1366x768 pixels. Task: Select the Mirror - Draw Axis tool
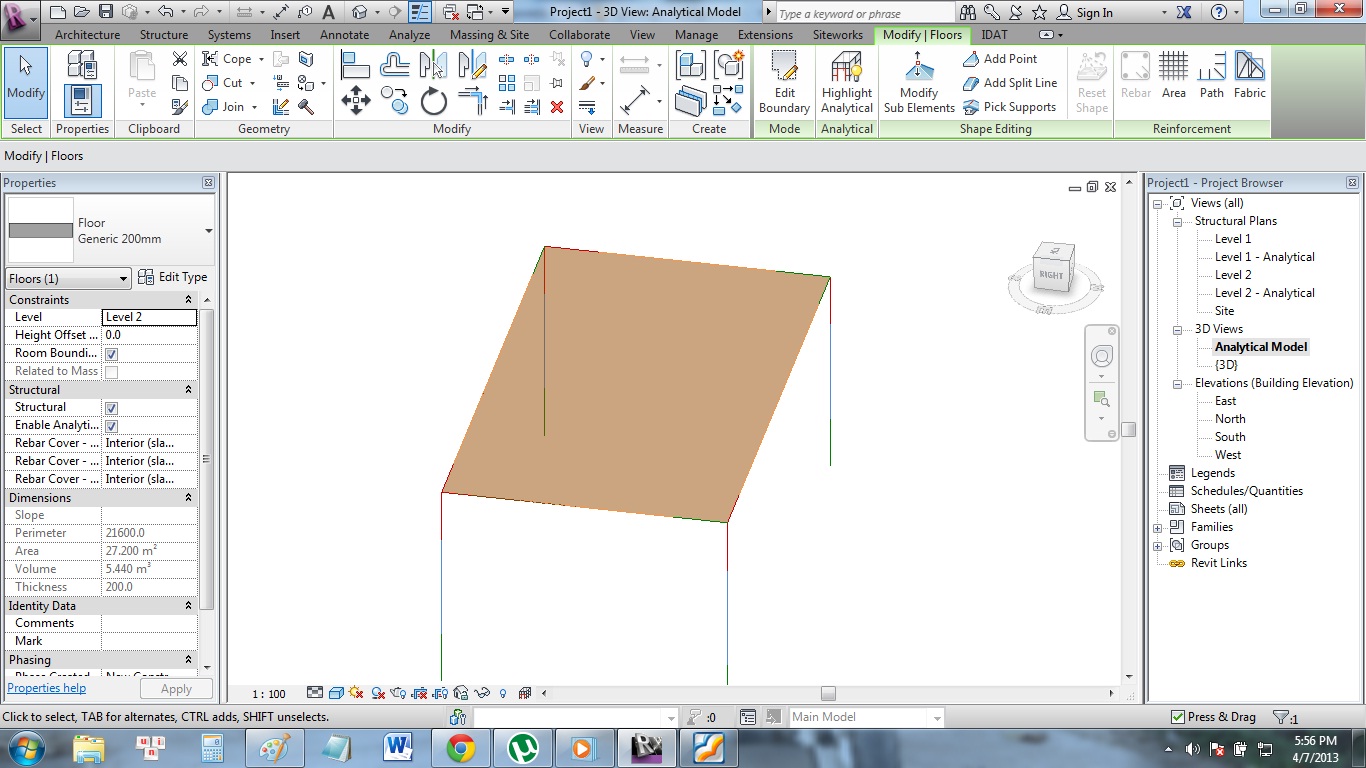point(472,65)
